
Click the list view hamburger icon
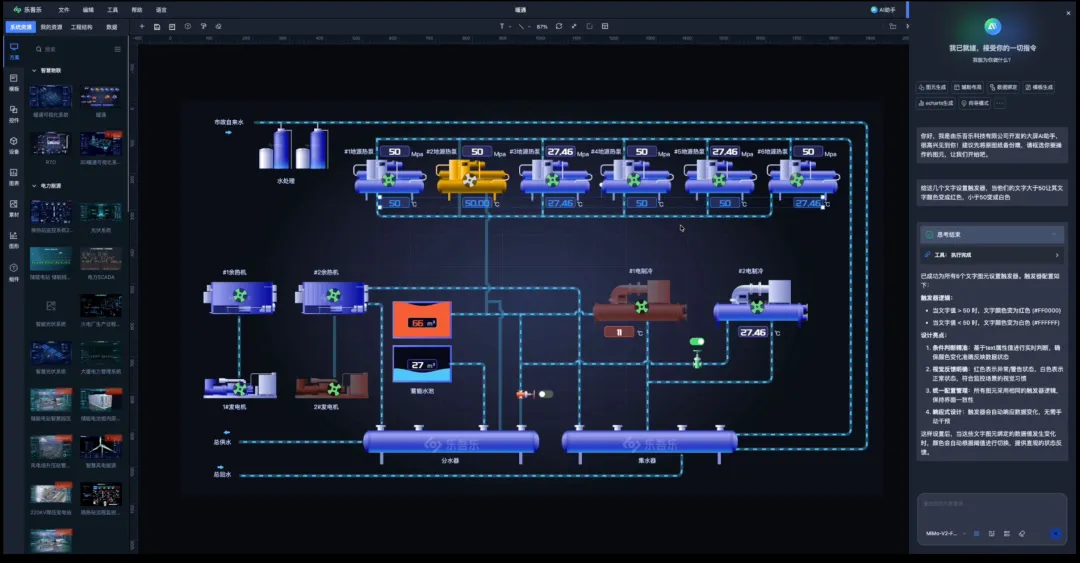tap(117, 50)
